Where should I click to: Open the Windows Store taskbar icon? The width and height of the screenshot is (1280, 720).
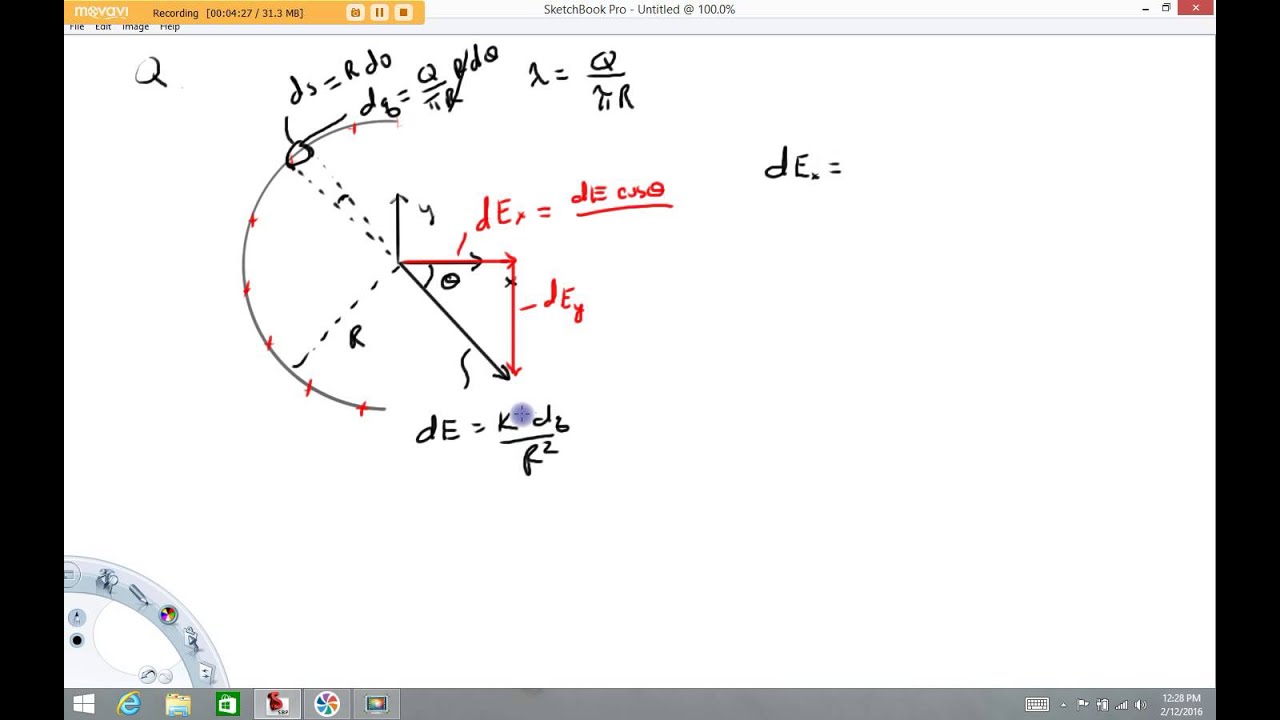coord(227,705)
